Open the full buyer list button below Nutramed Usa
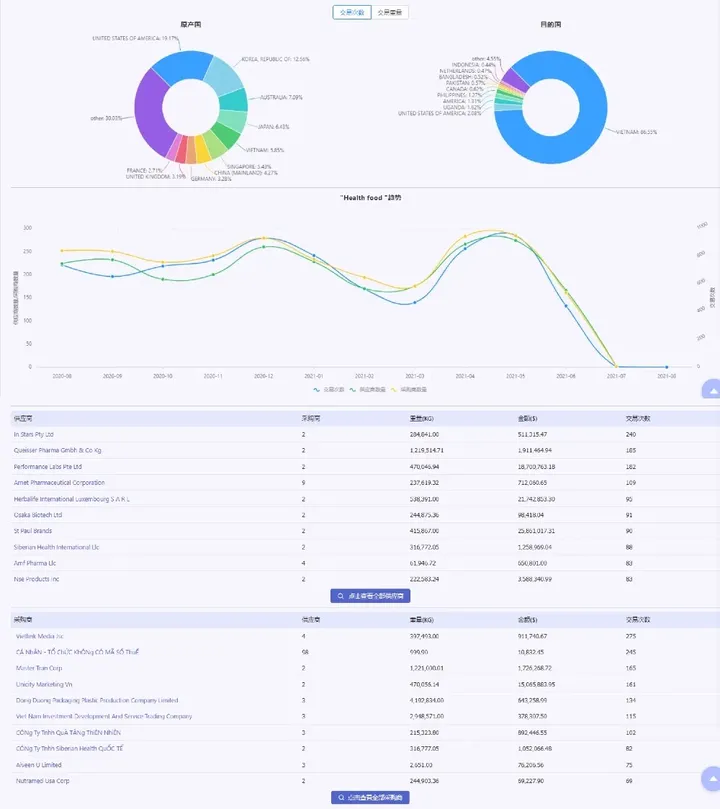 pyautogui.click(x=370, y=797)
